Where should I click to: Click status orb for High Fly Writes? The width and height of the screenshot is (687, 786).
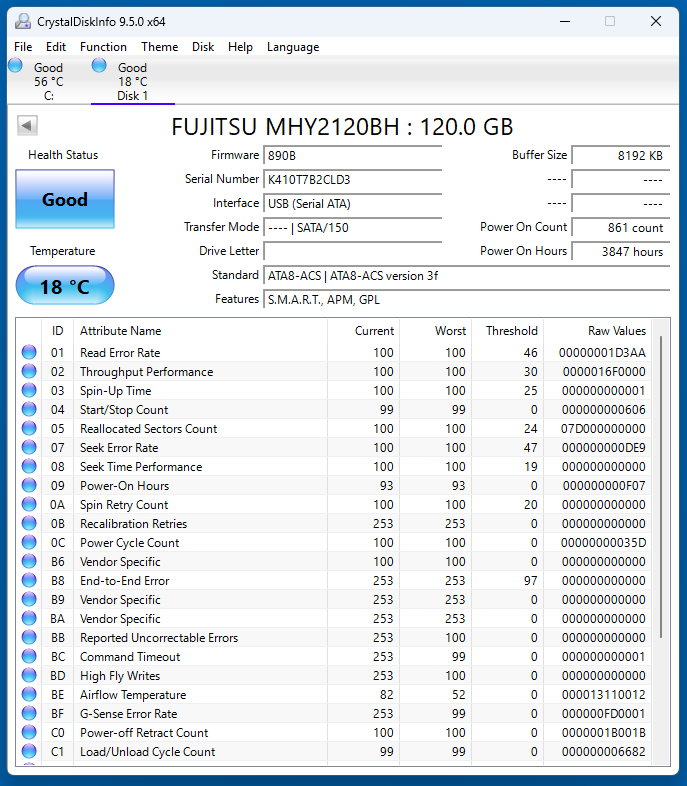coord(29,675)
